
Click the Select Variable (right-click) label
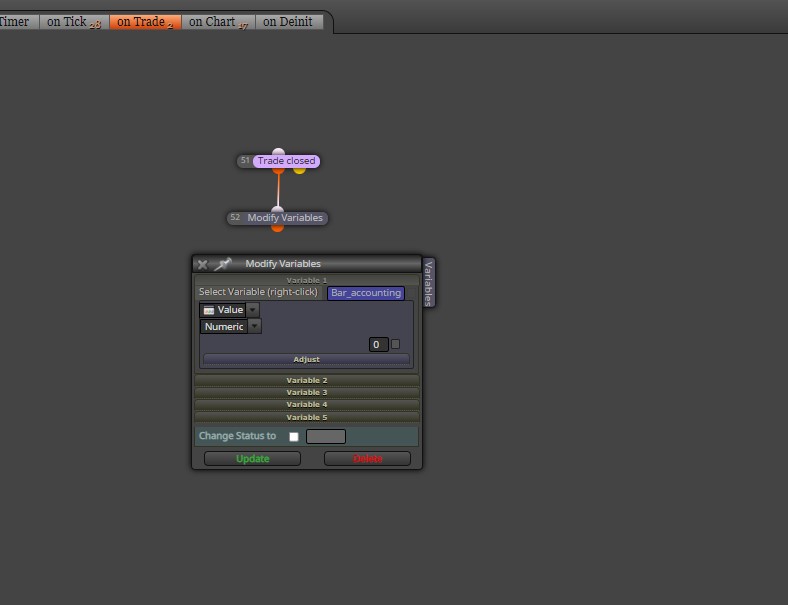[x=258, y=292]
